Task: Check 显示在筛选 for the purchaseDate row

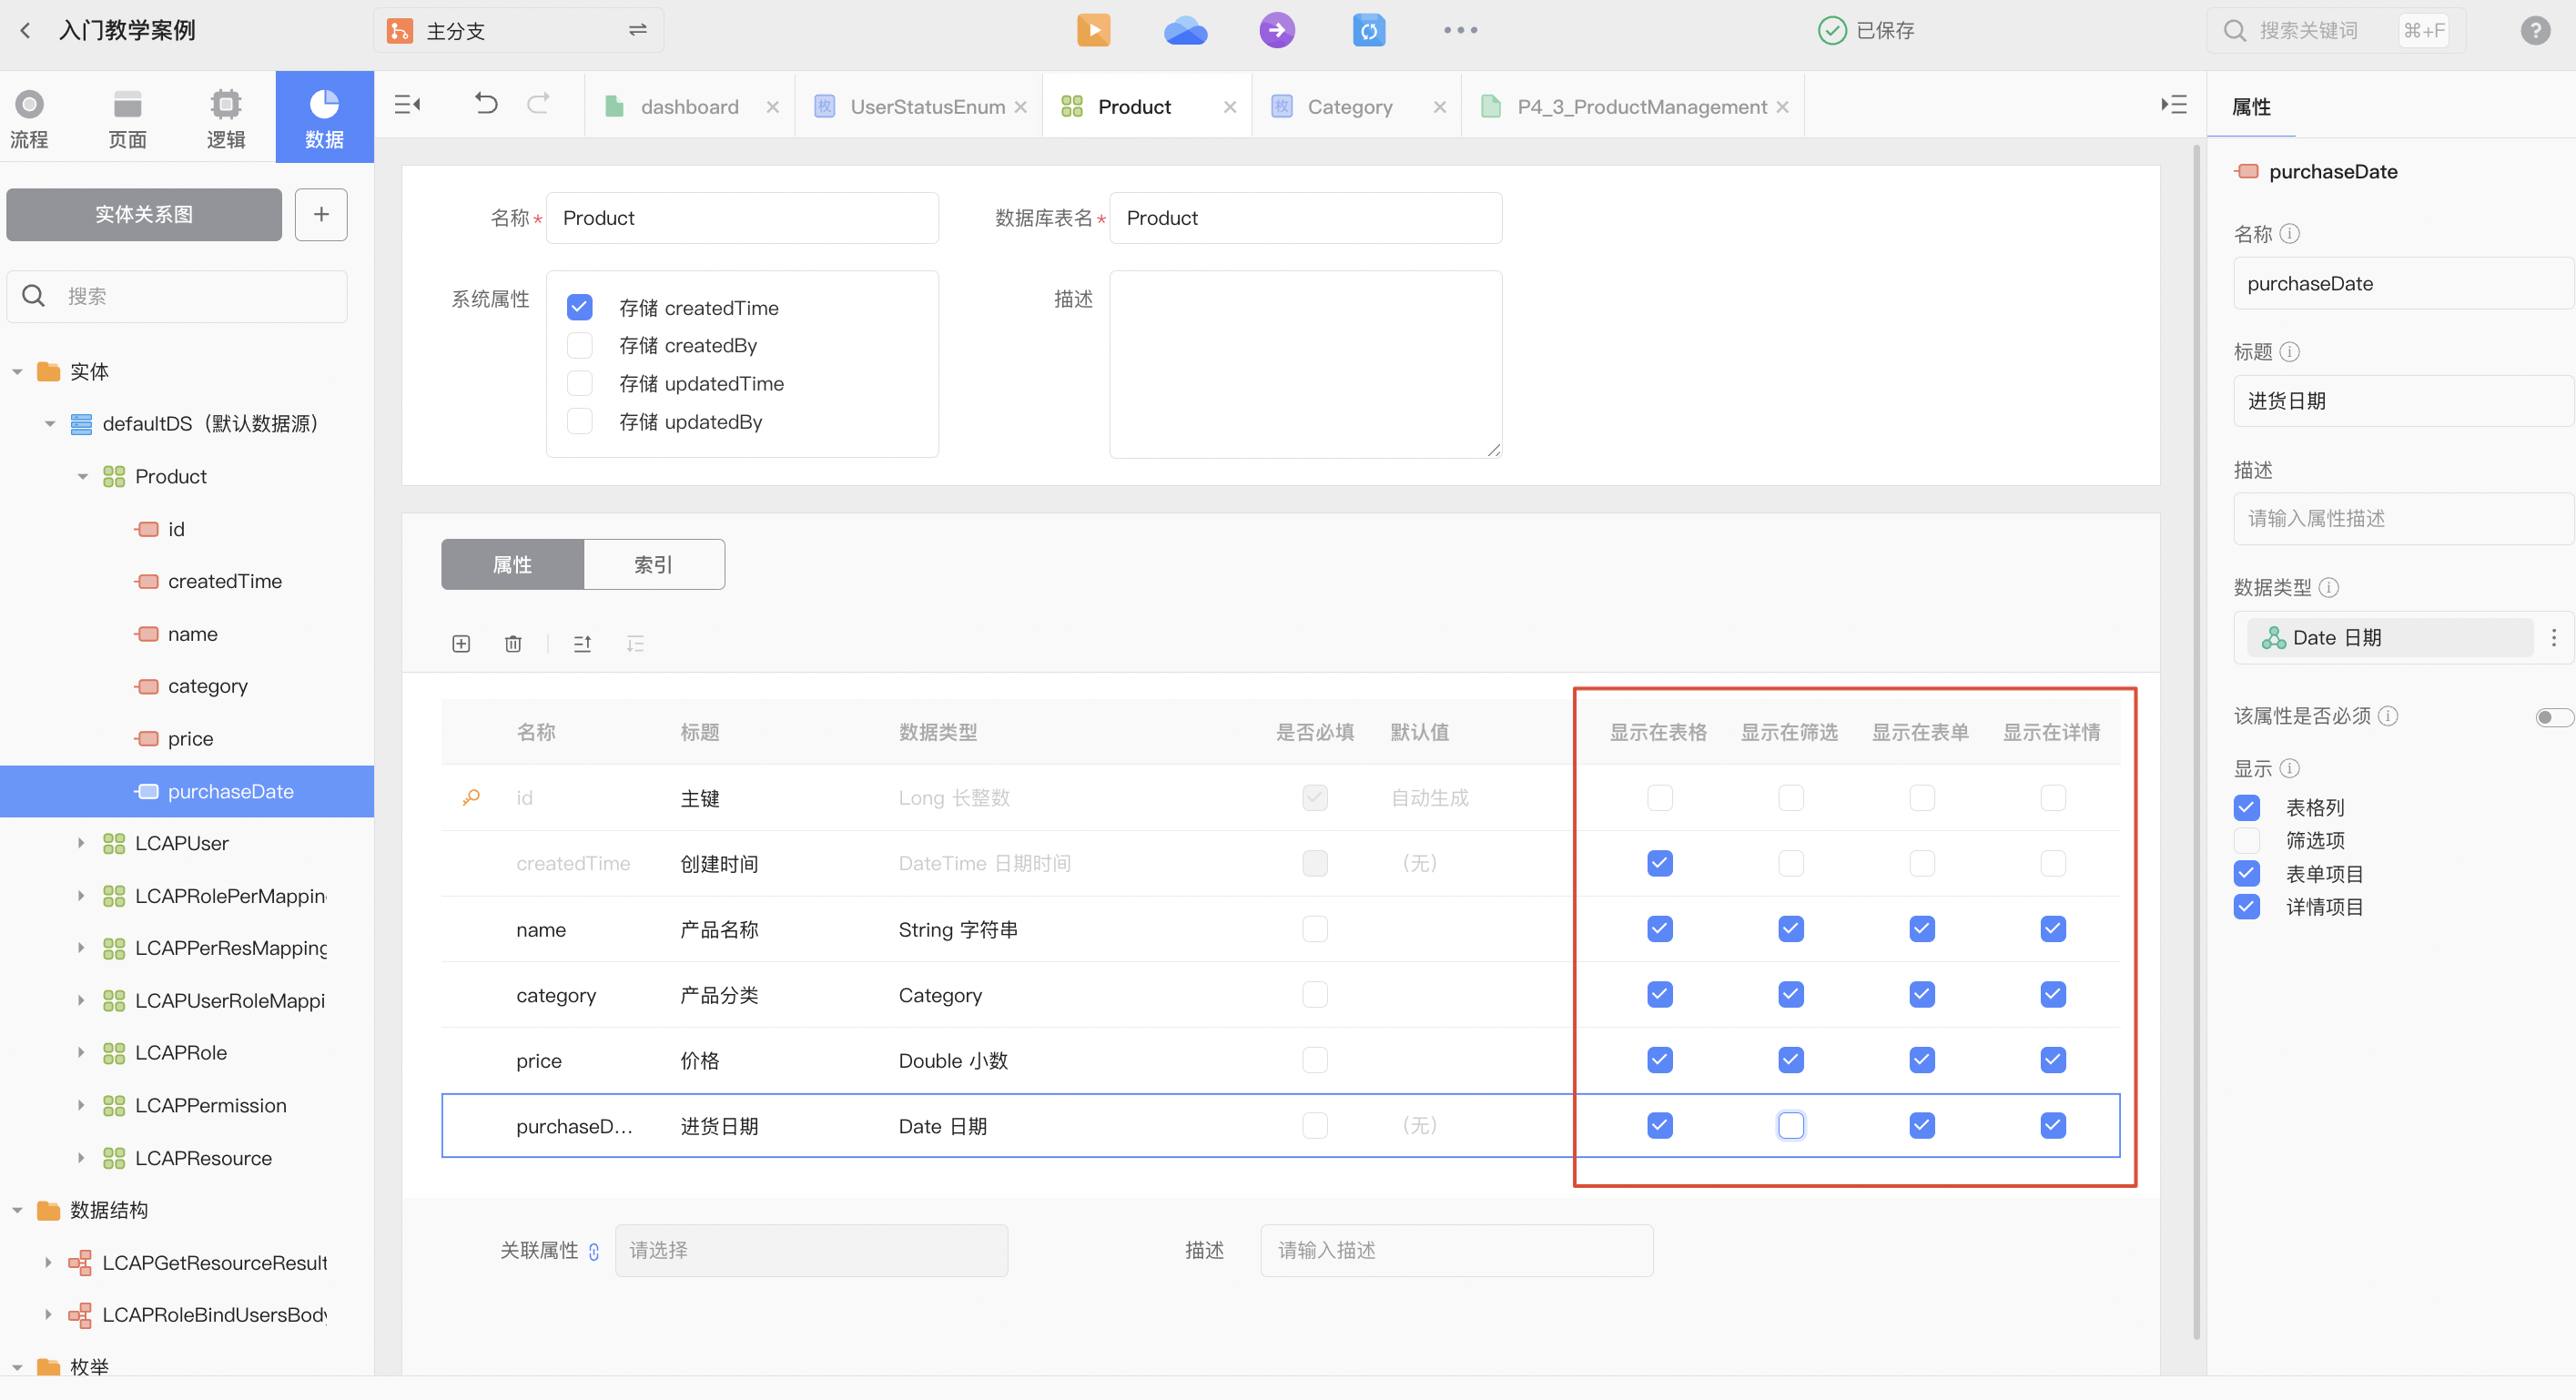Action: [x=1790, y=1125]
